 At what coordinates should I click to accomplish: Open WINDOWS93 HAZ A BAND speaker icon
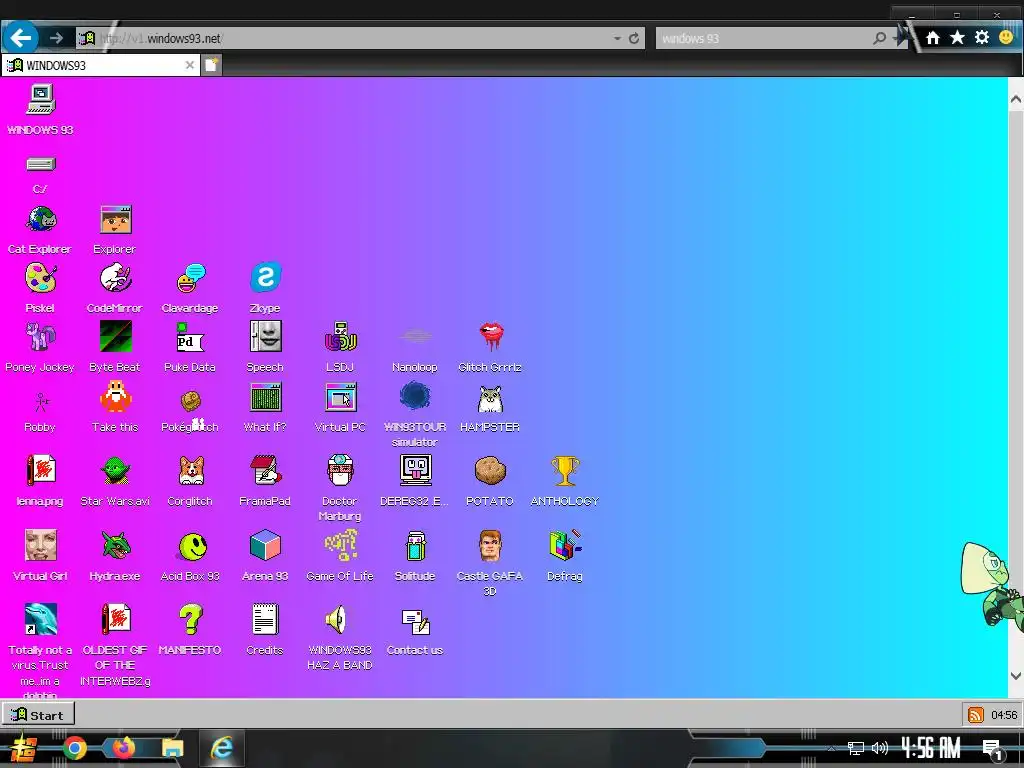pos(338,620)
